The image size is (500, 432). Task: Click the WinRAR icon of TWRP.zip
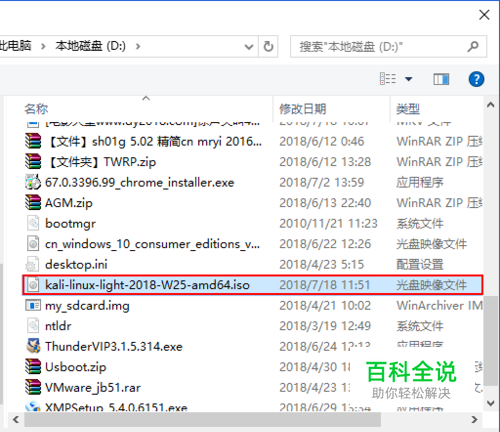click(x=33, y=162)
